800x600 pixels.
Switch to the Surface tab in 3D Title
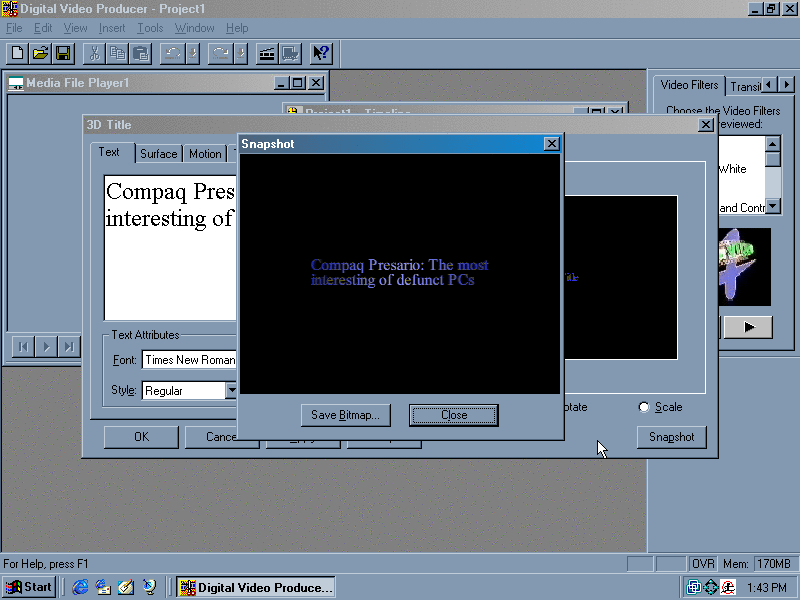pos(159,154)
